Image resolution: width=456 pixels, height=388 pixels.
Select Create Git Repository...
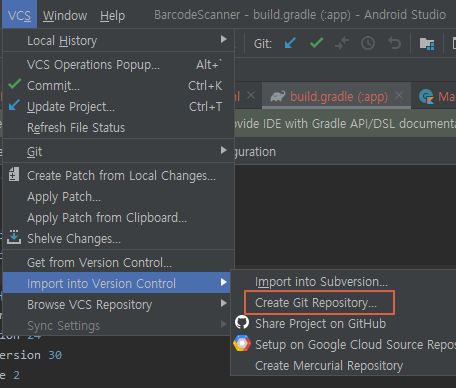(343, 303)
